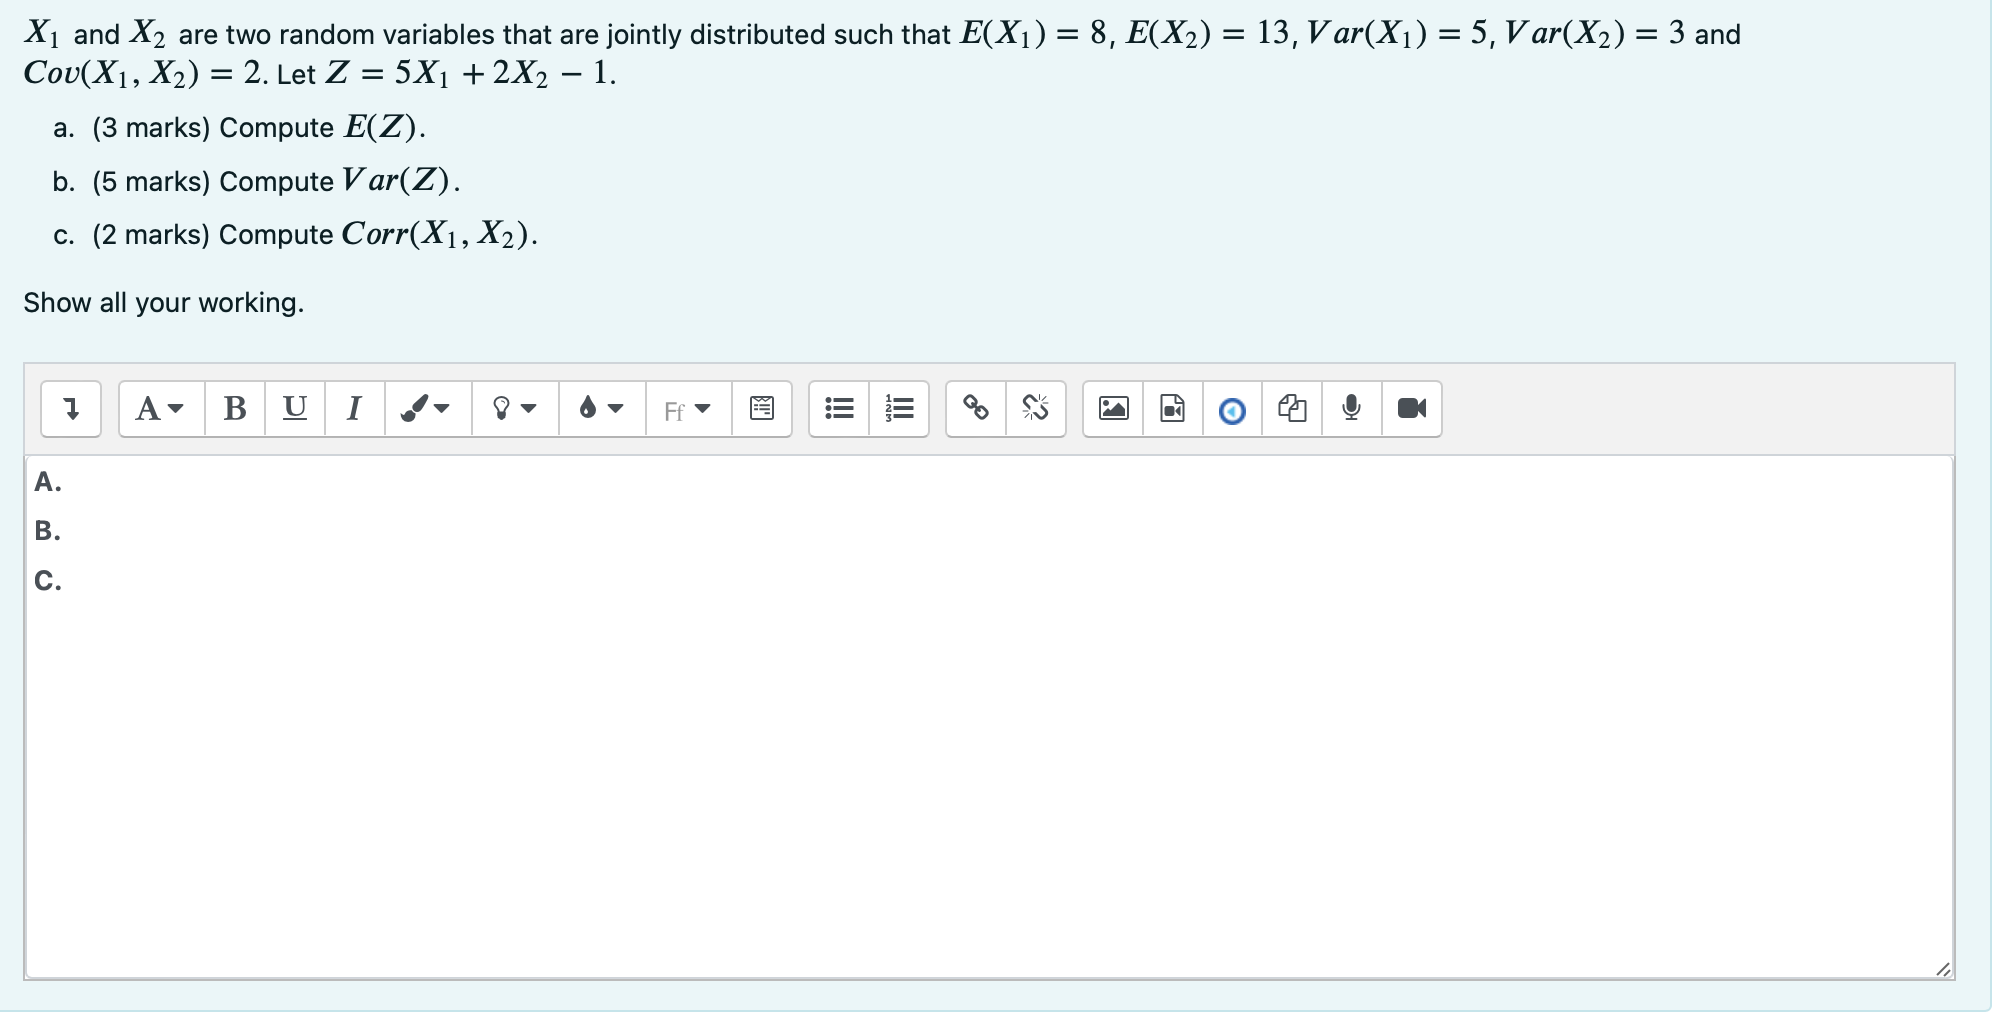1992x1012 pixels.
Task: Open the paragraph styles dropdown
Action: coord(156,408)
